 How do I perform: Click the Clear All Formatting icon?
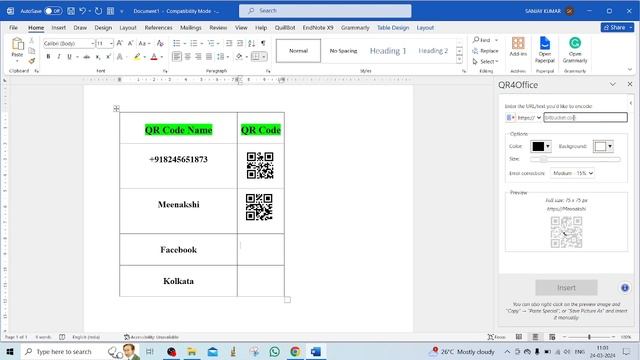pyautogui.click(x=160, y=43)
